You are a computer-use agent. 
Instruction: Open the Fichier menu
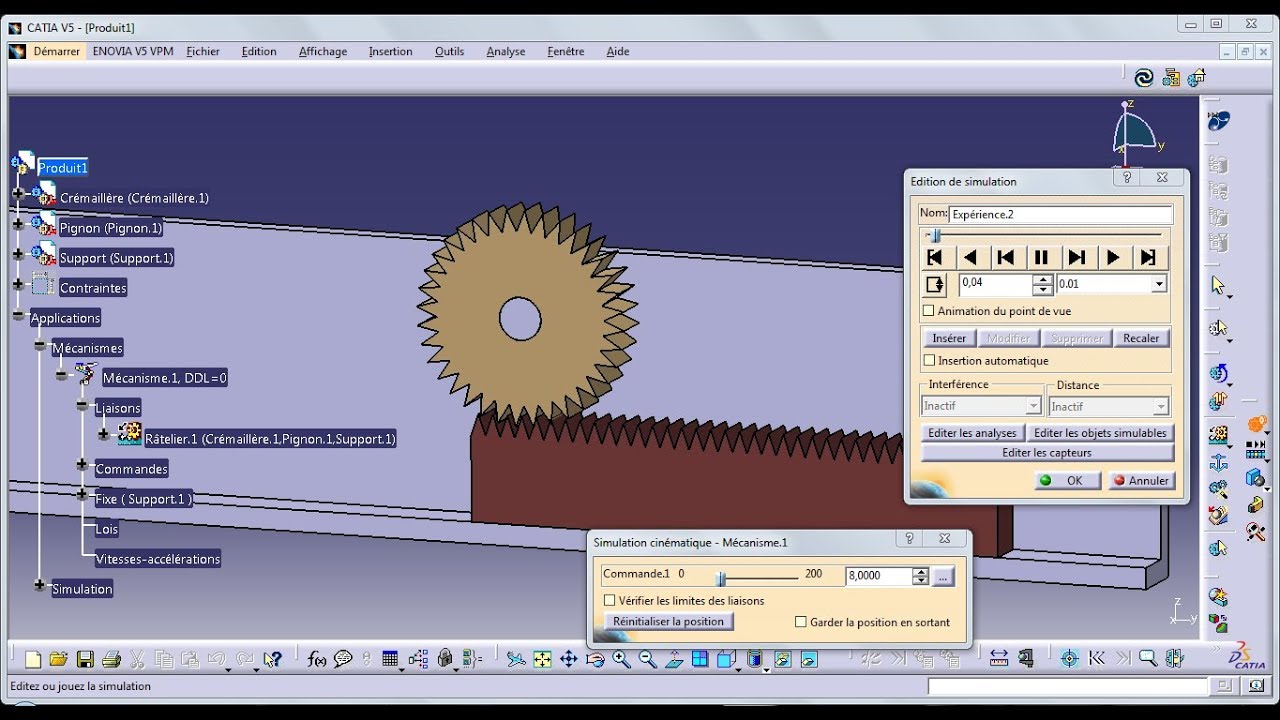point(203,51)
